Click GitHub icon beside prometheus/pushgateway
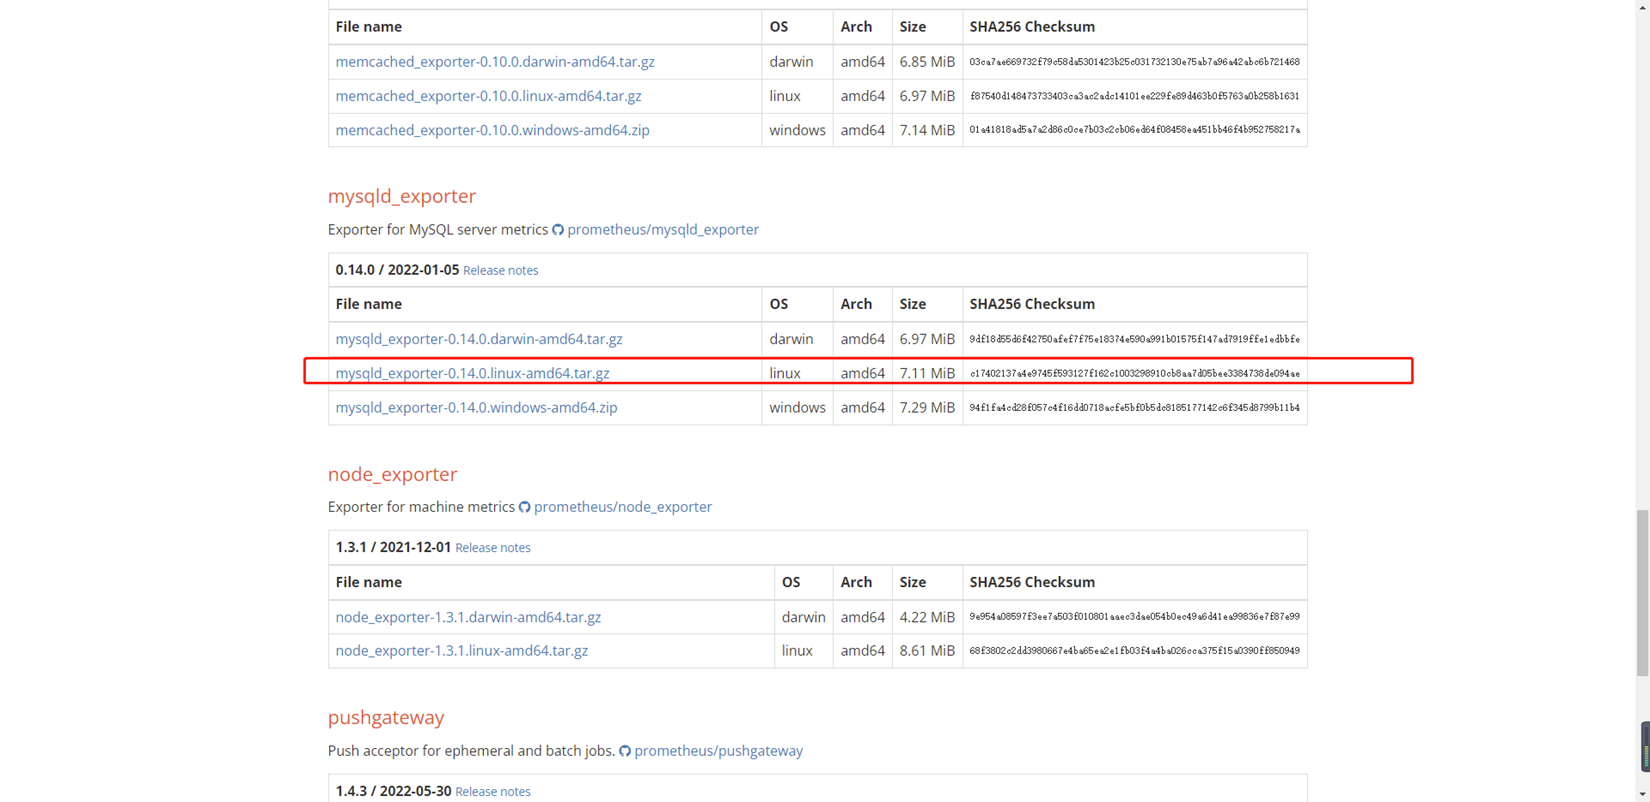 click(625, 751)
